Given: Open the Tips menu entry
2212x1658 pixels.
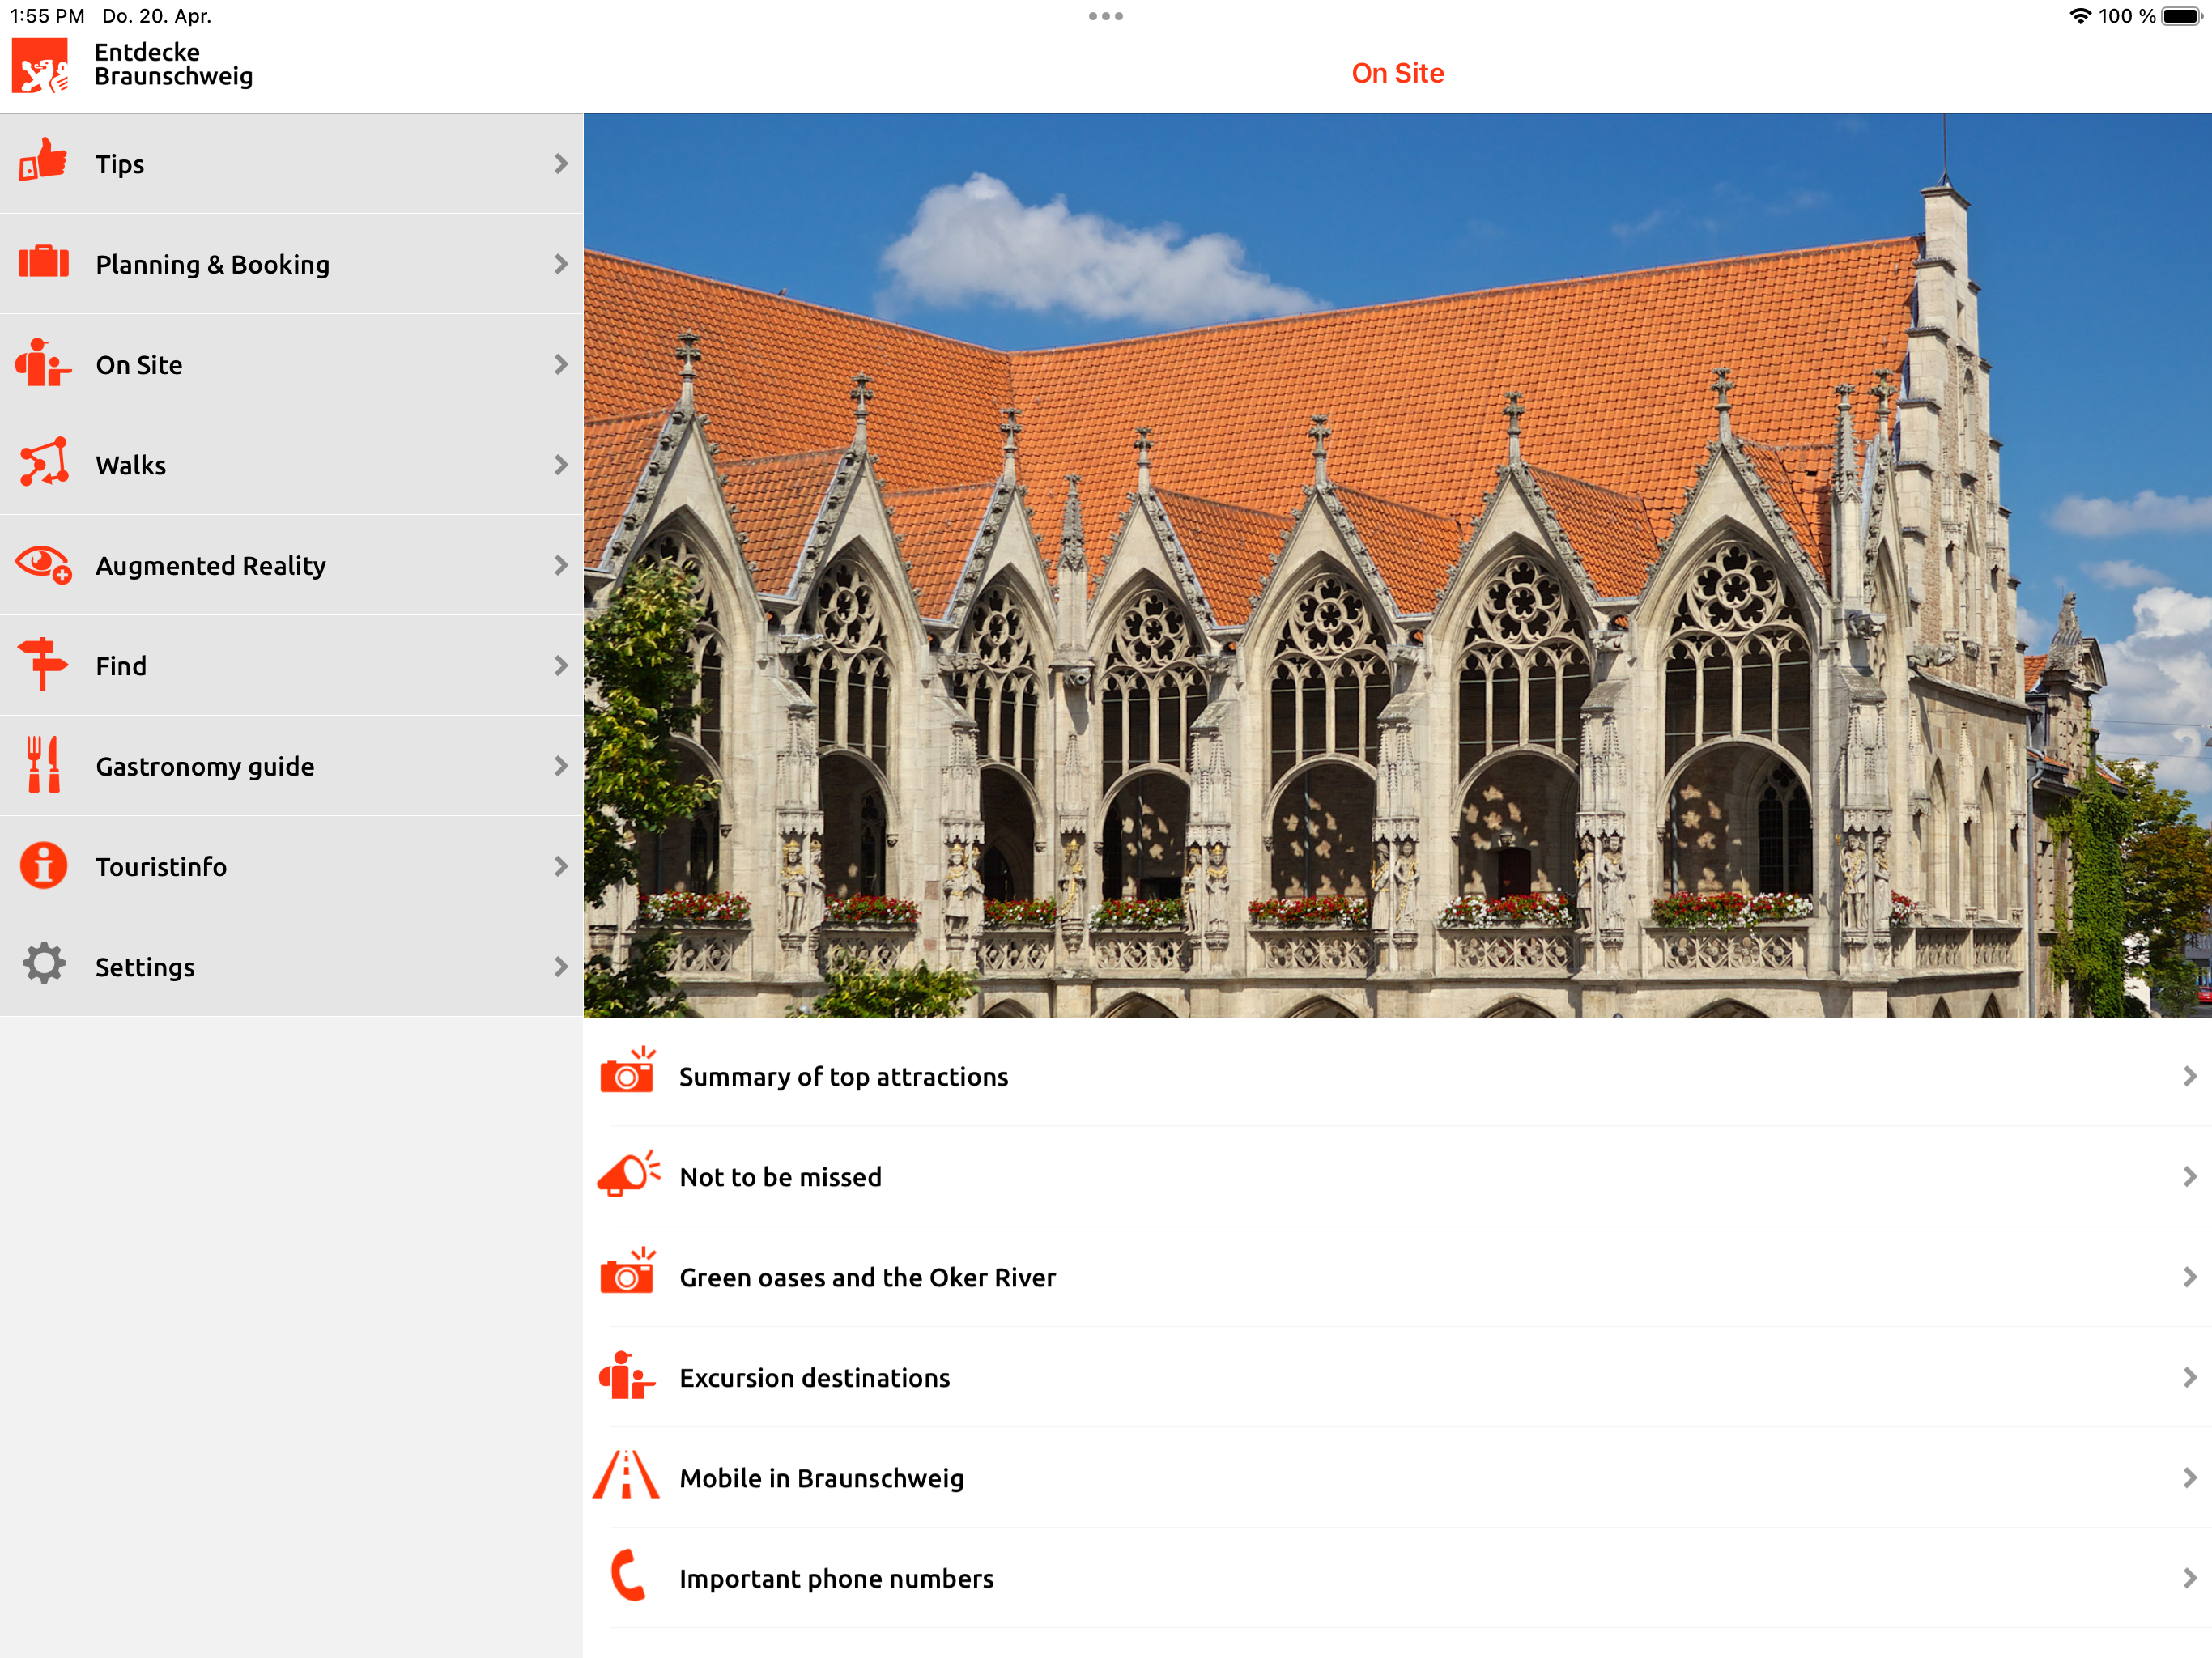Looking at the screenshot, I should coord(291,164).
